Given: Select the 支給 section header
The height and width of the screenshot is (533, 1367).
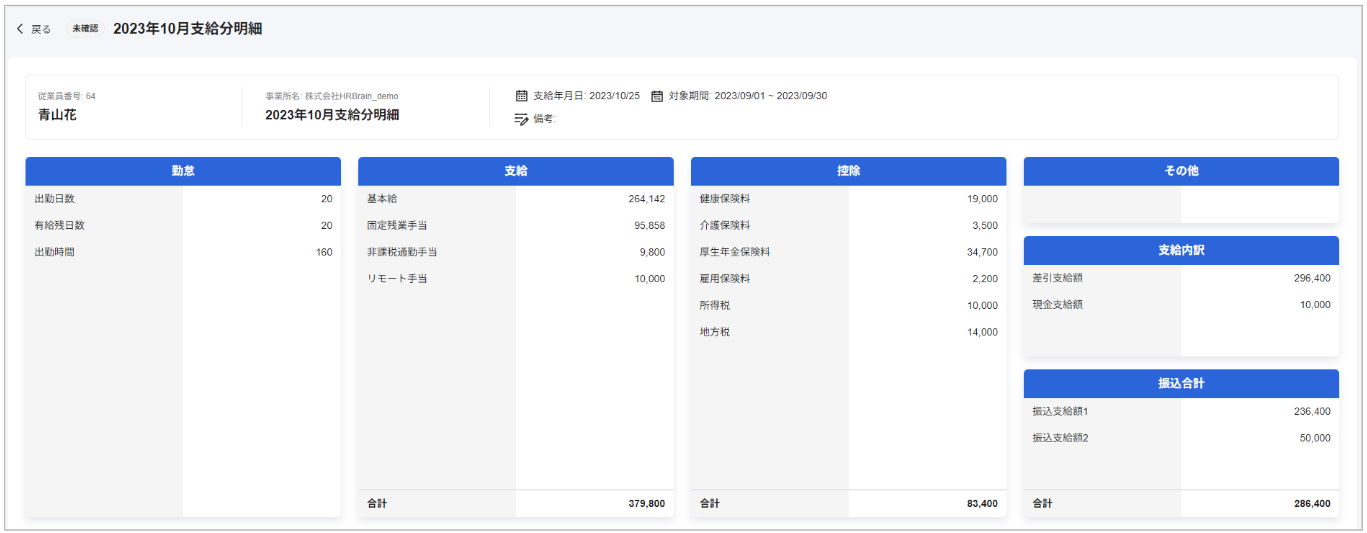Looking at the screenshot, I should 515,171.
